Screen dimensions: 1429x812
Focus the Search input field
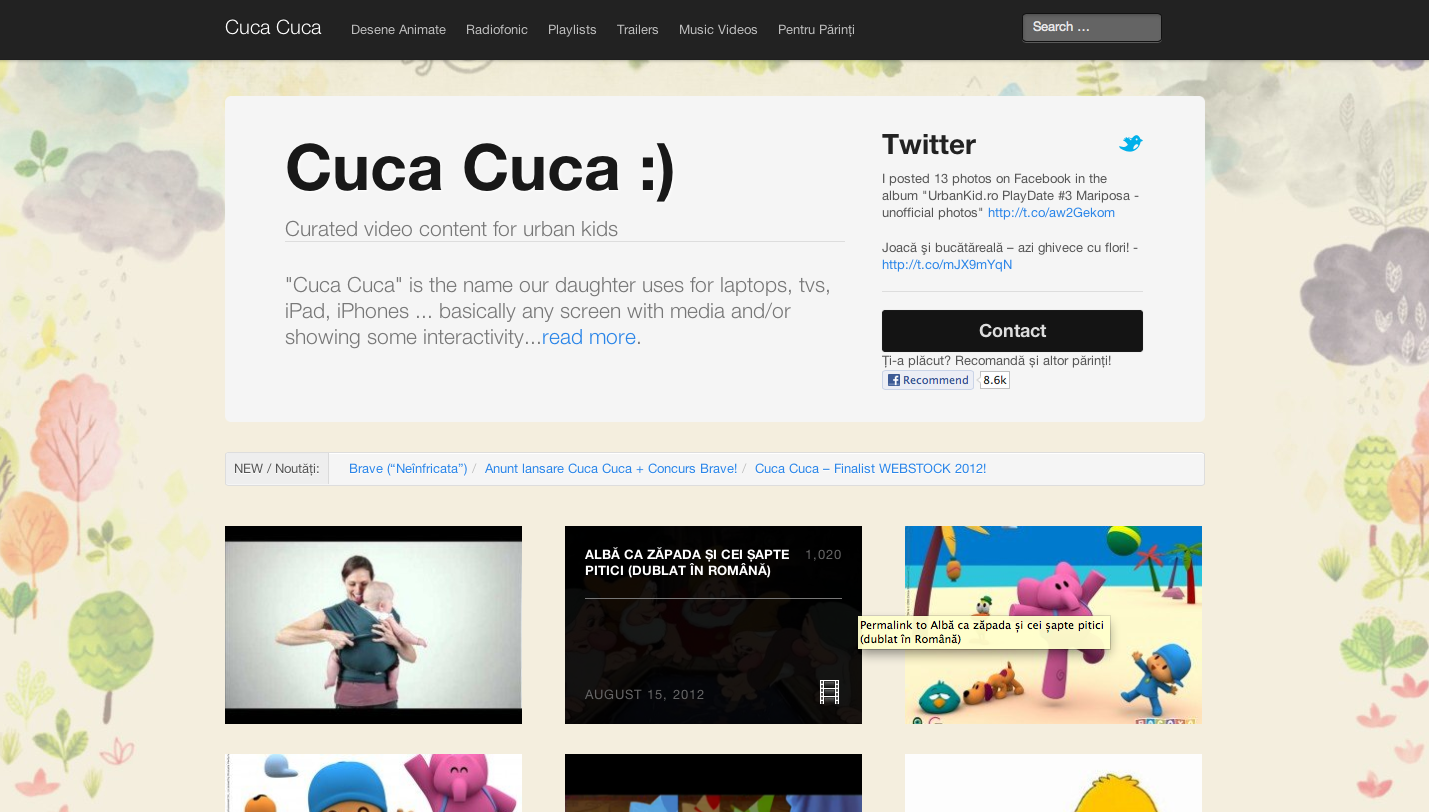[x=1091, y=28]
